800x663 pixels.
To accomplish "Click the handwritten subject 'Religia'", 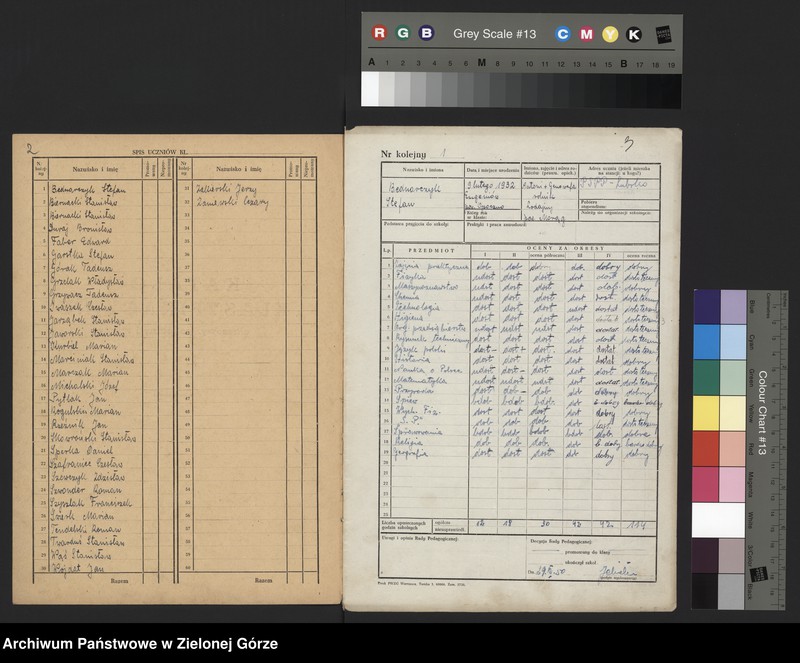I will (409, 442).
